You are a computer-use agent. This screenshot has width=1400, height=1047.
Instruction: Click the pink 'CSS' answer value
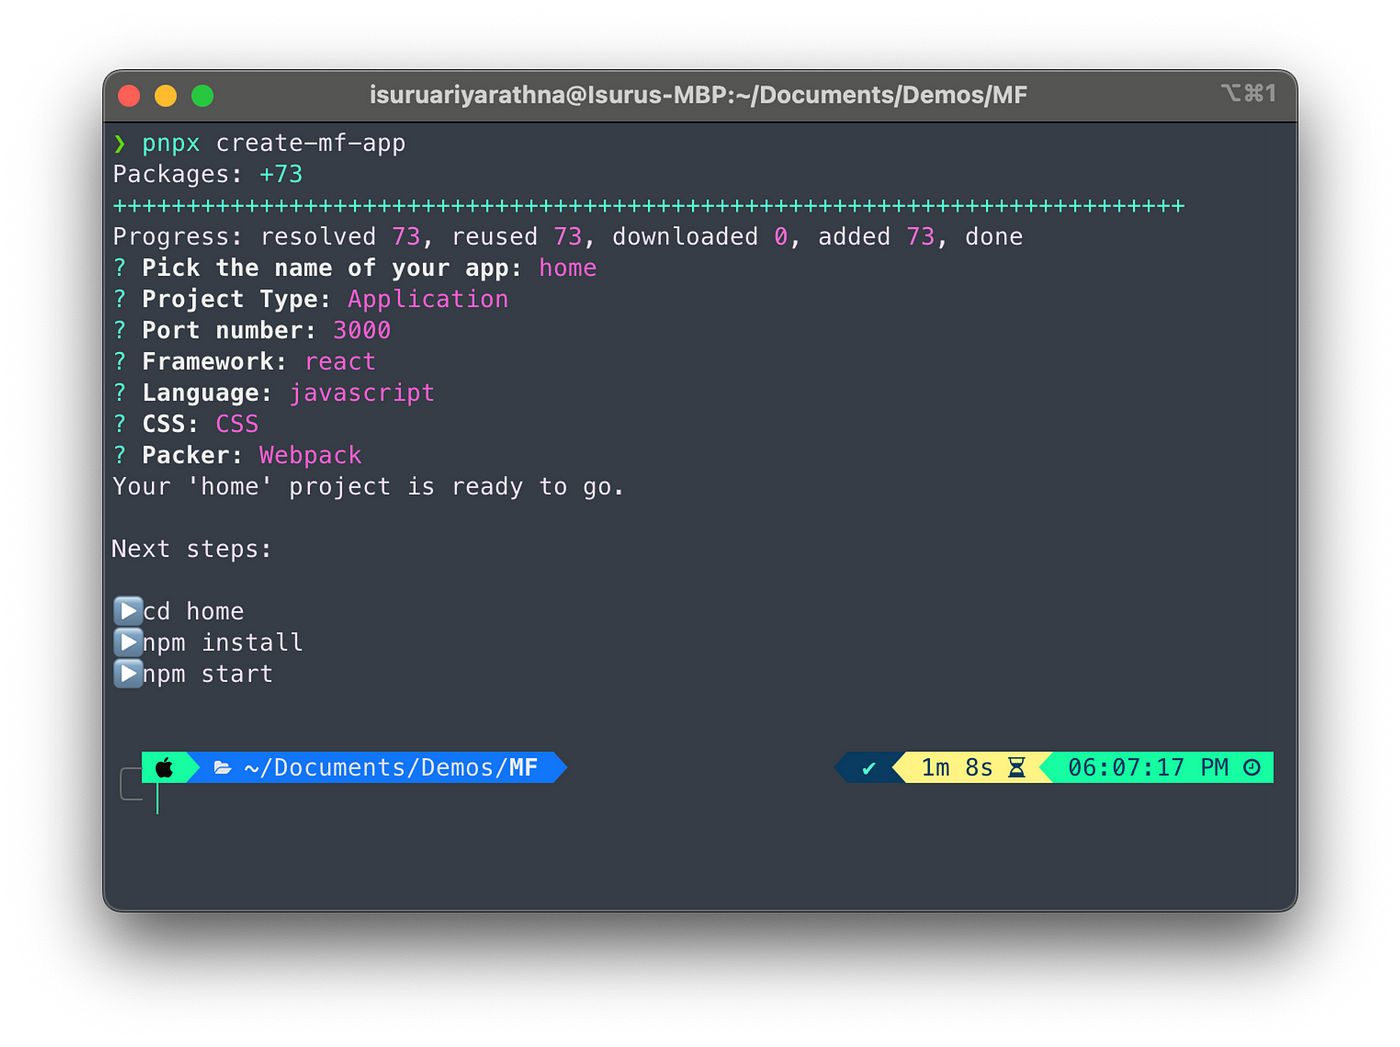[237, 424]
